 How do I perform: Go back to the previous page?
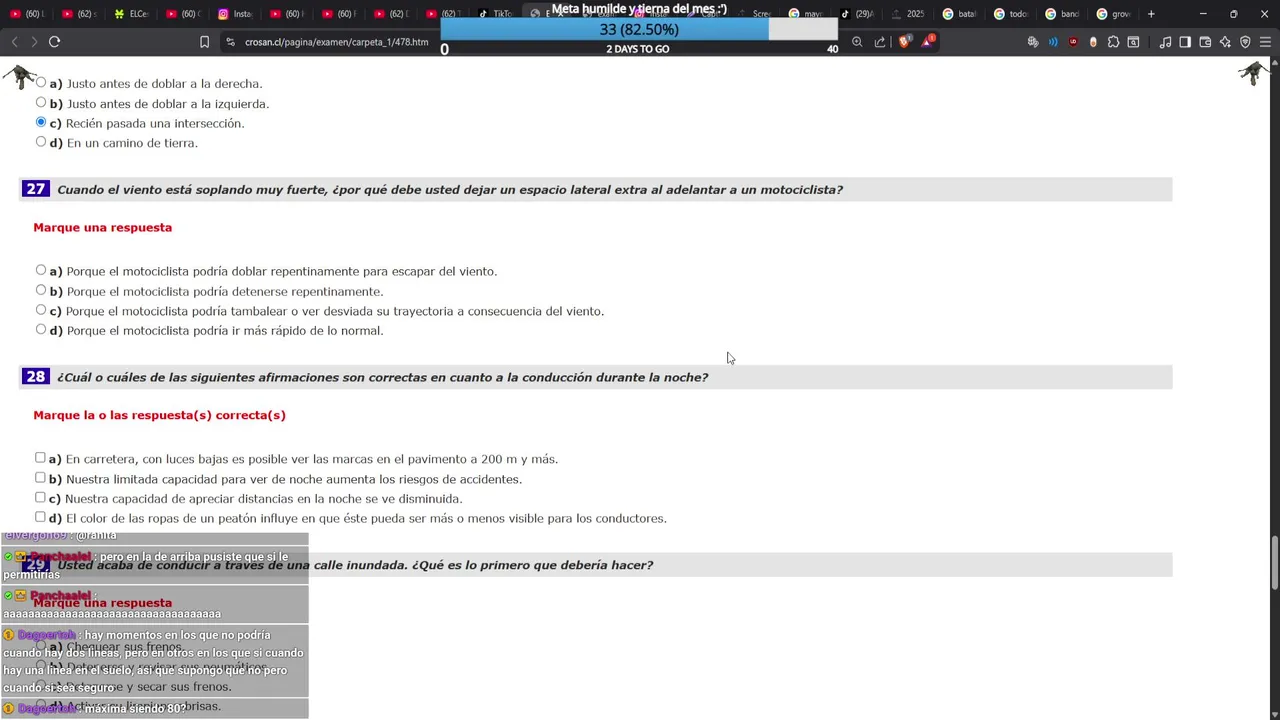[x=14, y=42]
